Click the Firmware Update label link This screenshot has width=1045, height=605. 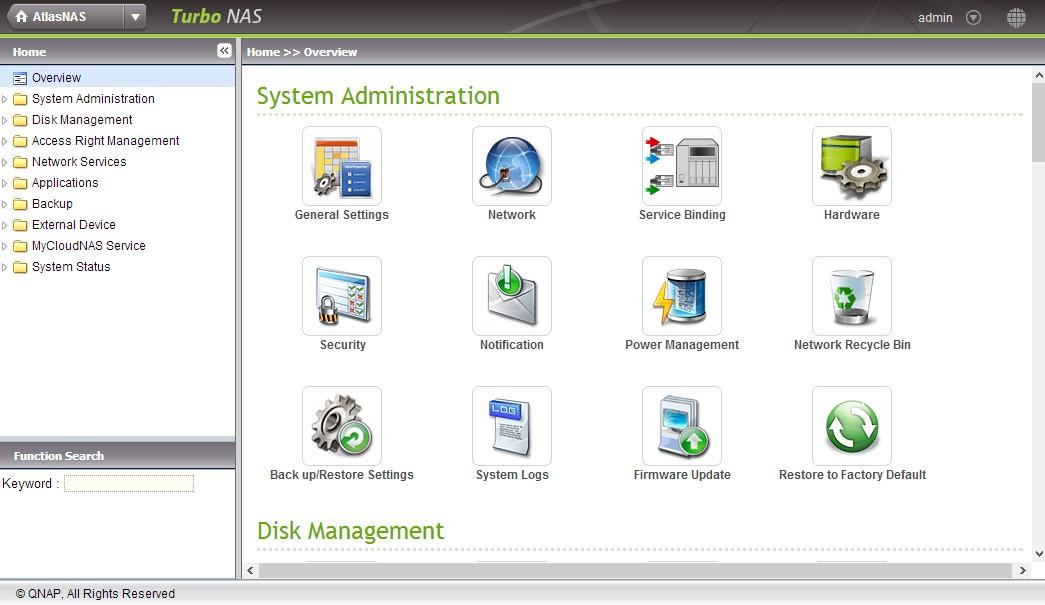pos(682,474)
